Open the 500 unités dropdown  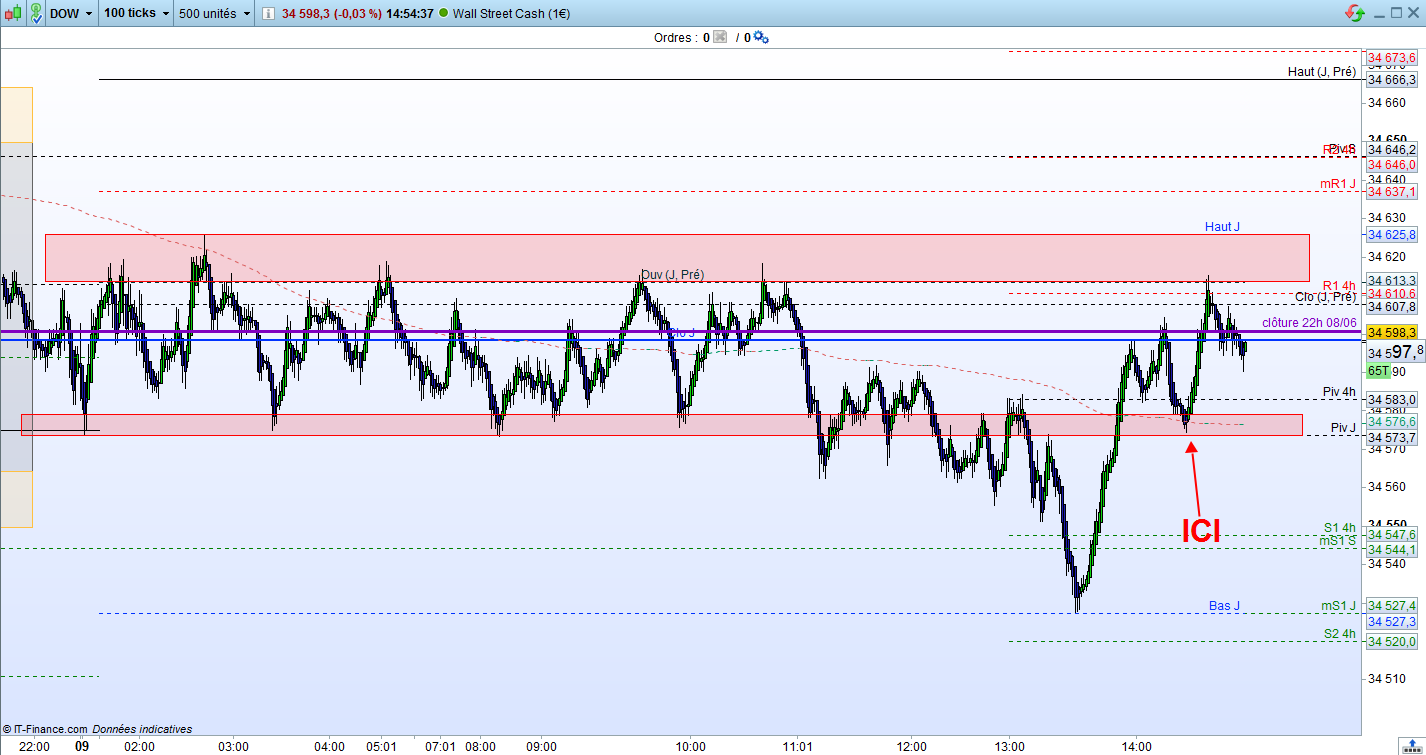coord(214,13)
